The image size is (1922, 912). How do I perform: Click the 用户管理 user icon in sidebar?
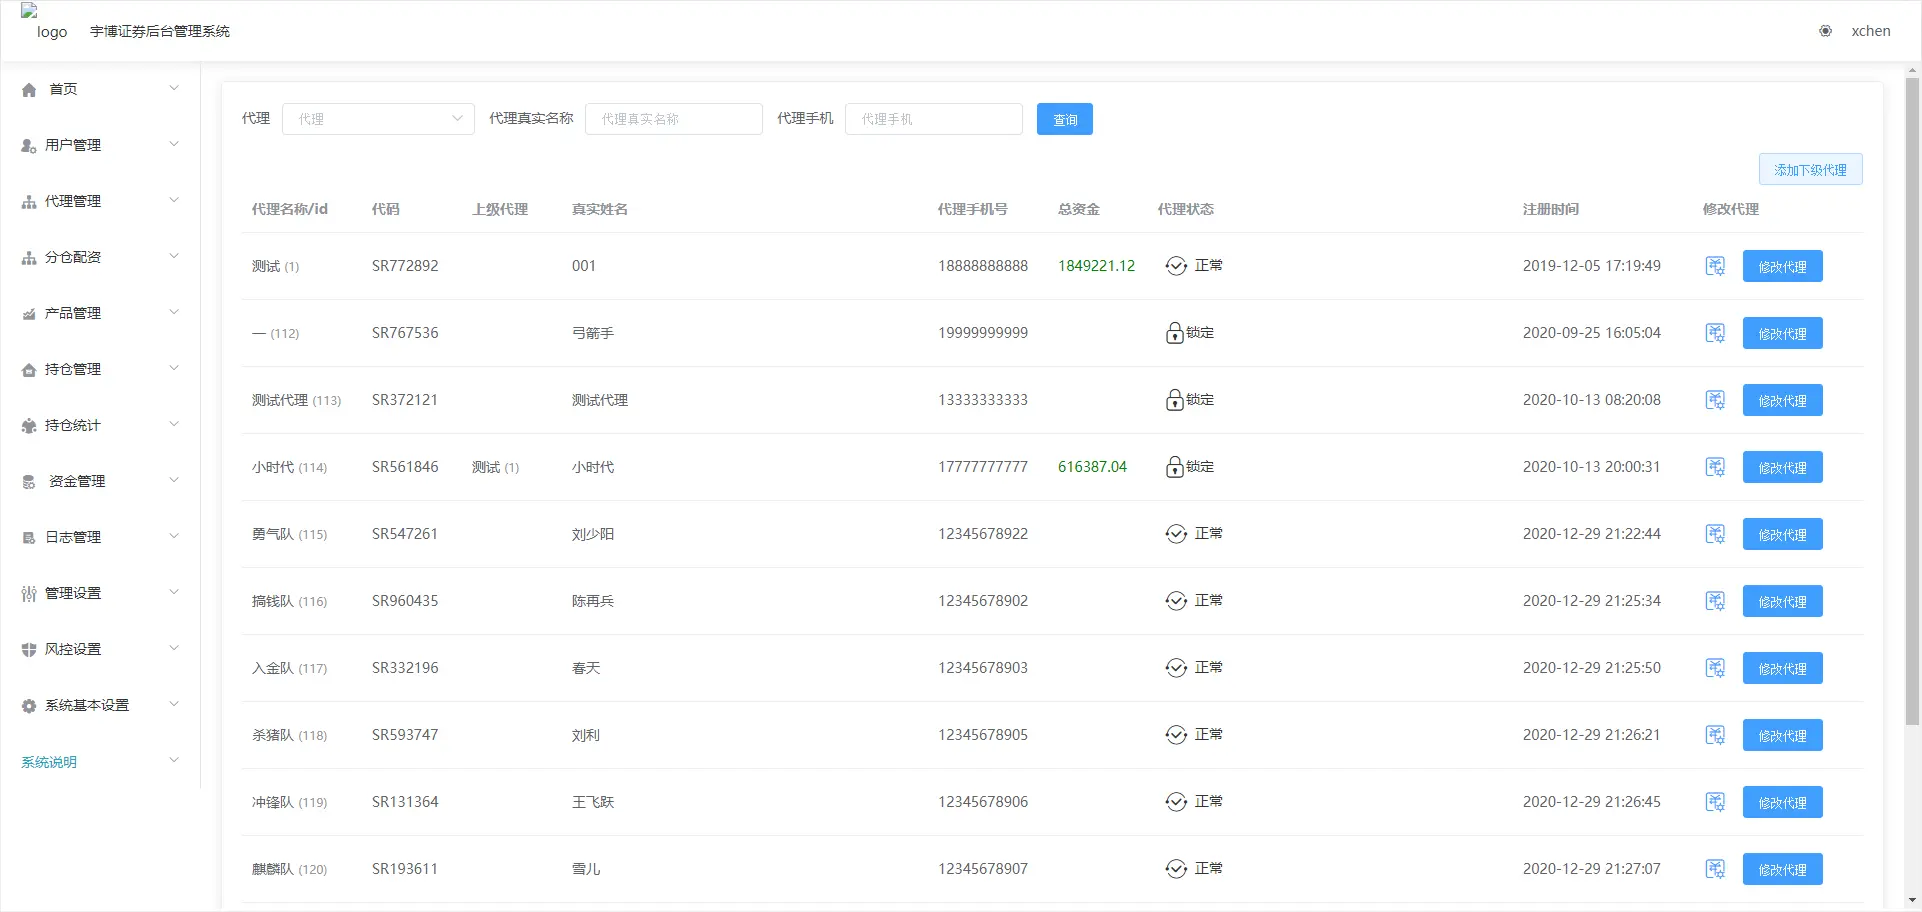[x=29, y=146]
